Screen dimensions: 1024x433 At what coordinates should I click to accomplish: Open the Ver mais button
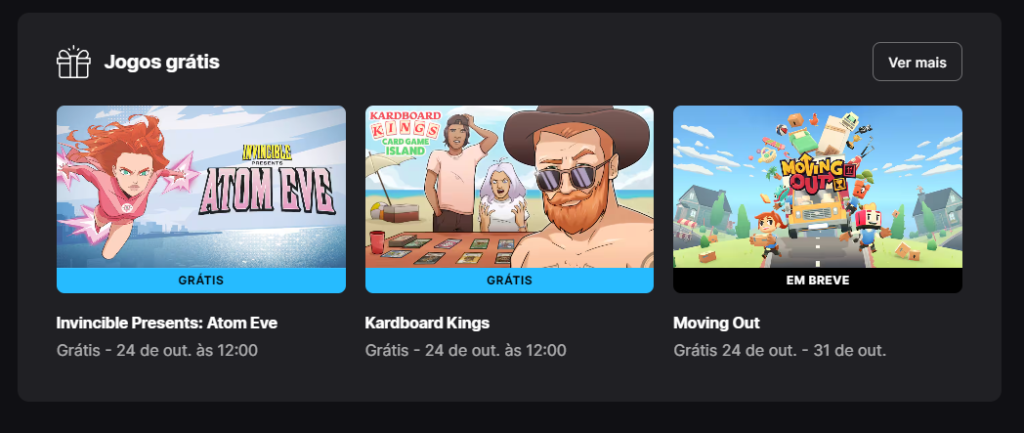tap(917, 62)
